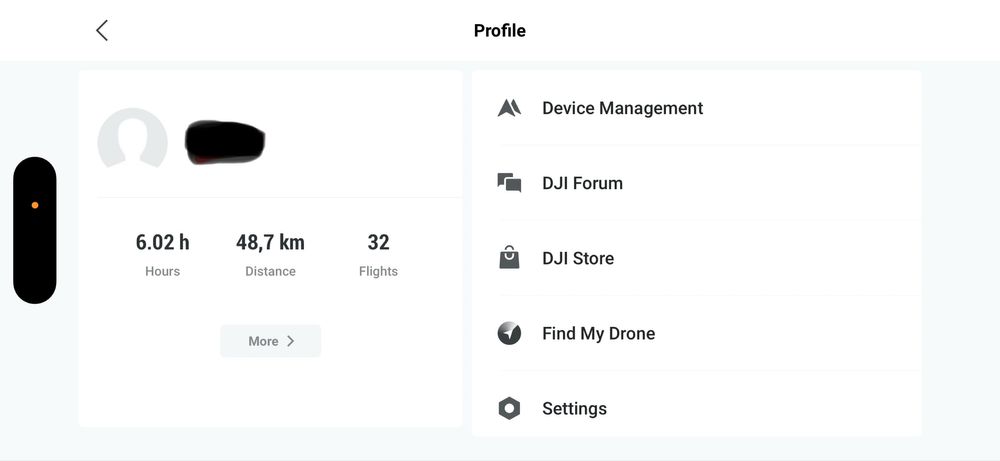Go back using the top-left arrow
The height and width of the screenshot is (461, 1000).
tap(102, 31)
